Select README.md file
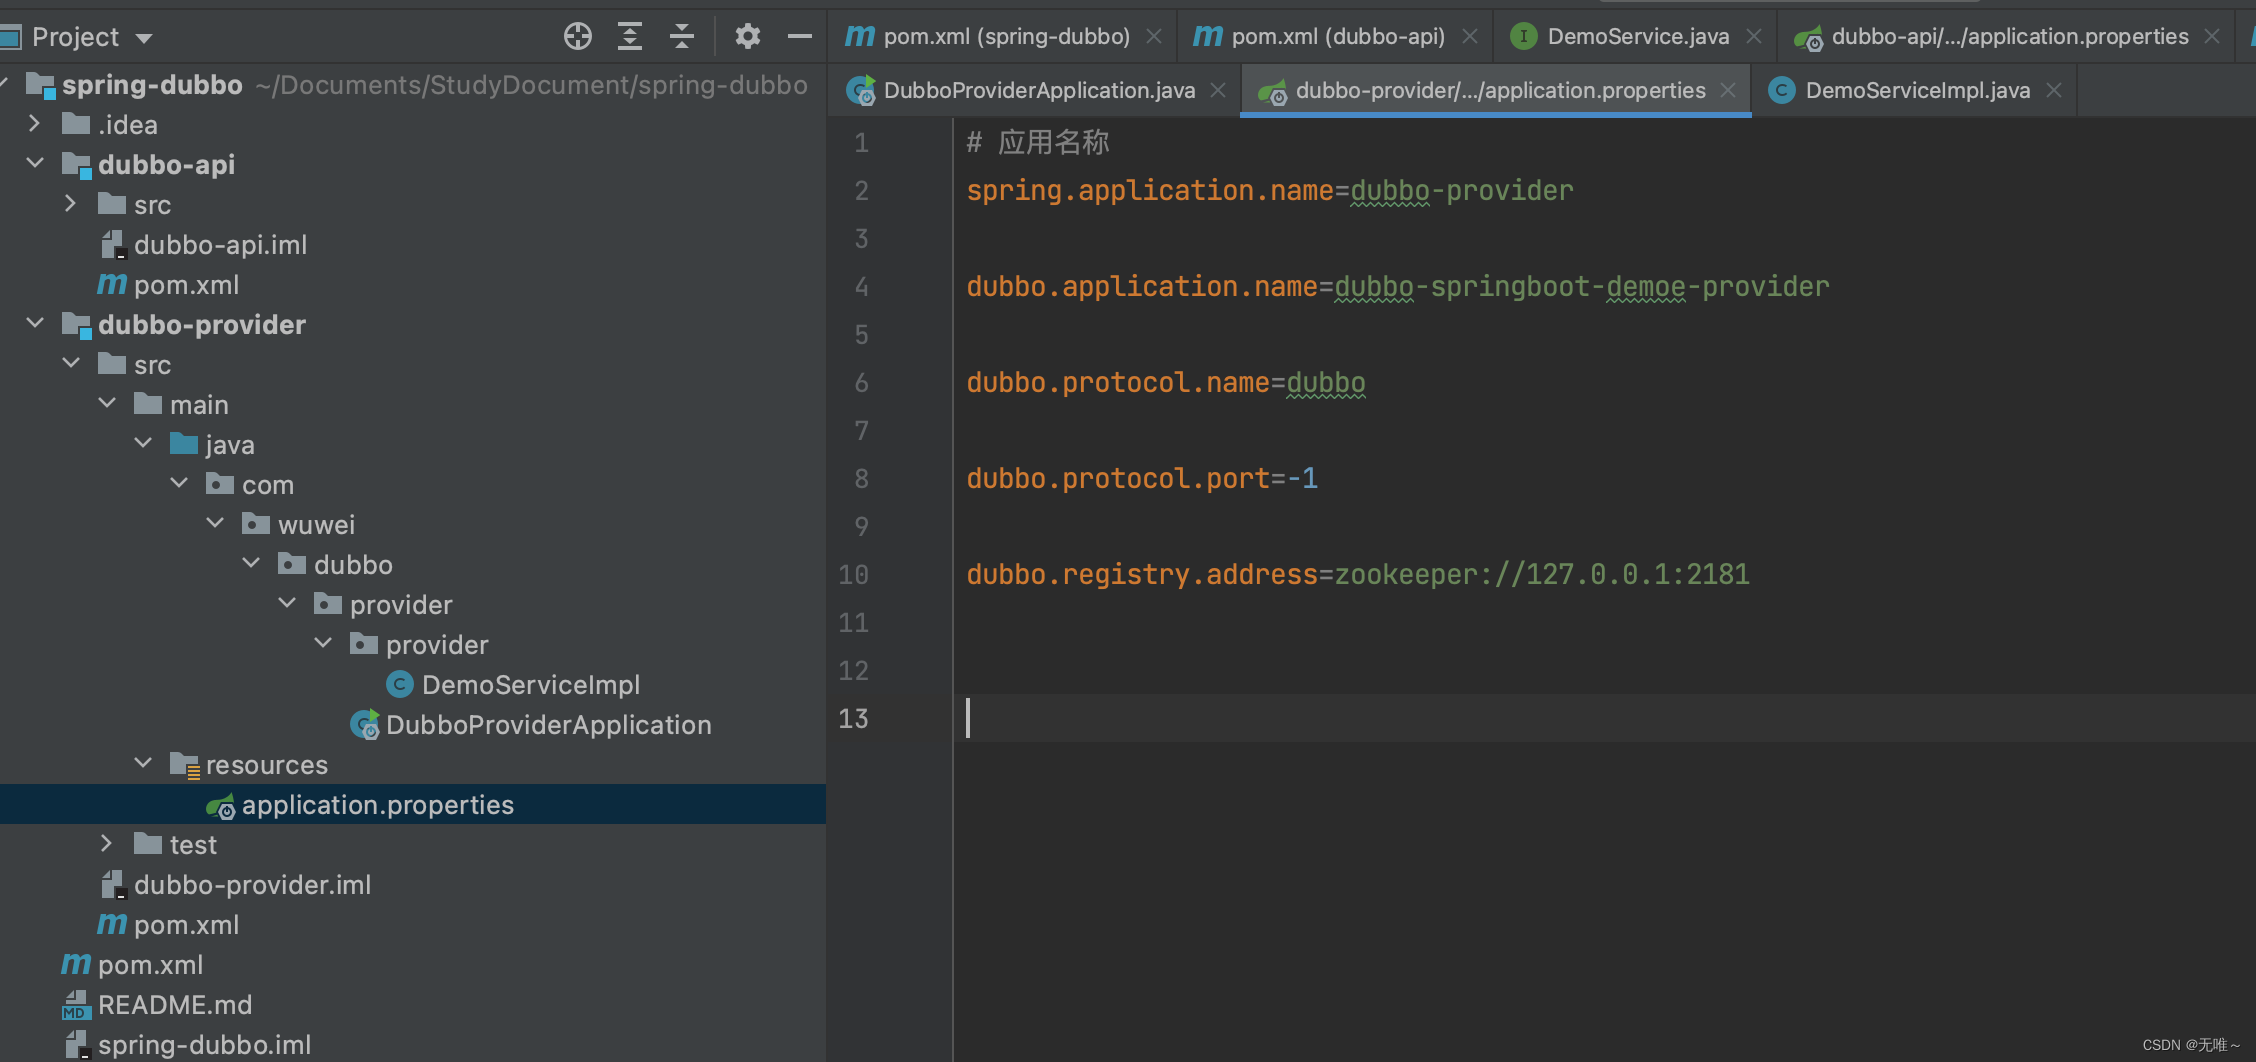 pos(174,1005)
